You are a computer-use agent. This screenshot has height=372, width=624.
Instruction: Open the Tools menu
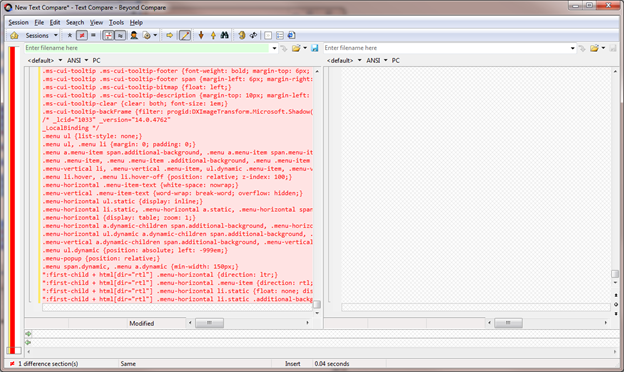point(116,22)
